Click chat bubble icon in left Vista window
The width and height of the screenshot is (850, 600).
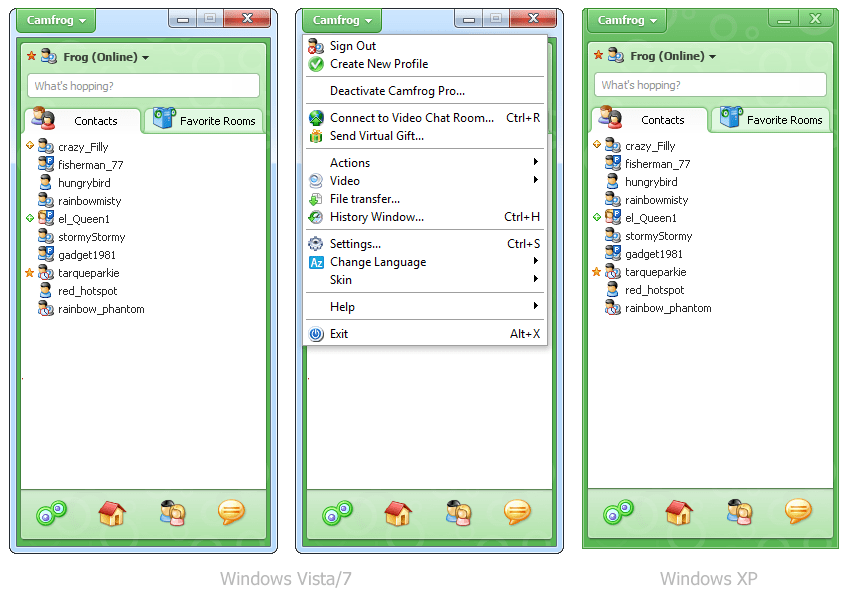[x=231, y=512]
